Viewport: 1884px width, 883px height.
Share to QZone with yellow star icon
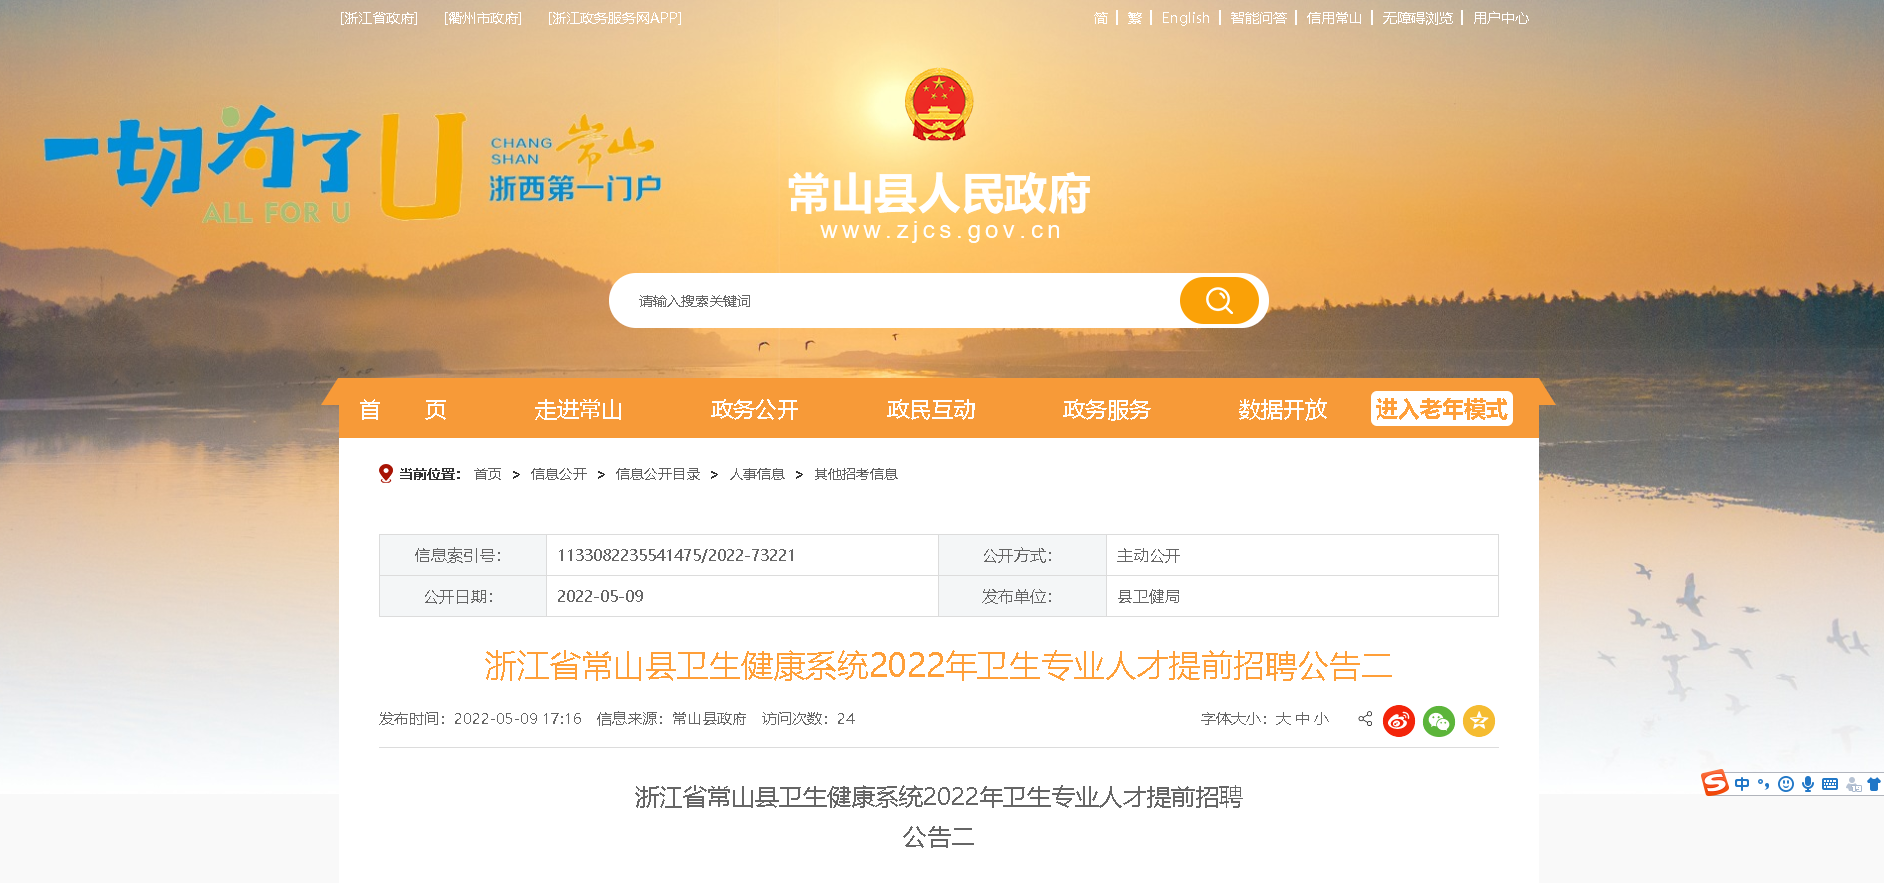coord(1478,721)
